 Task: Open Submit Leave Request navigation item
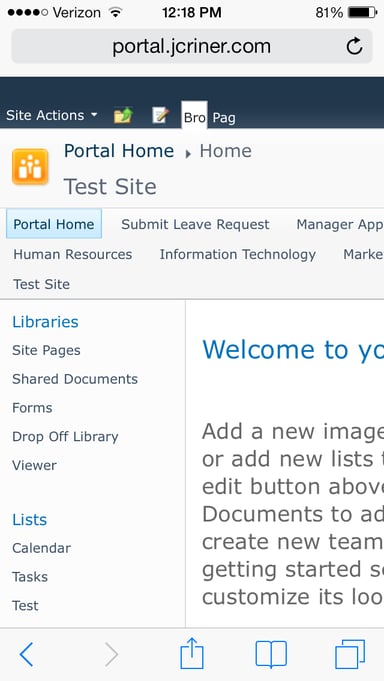point(195,224)
